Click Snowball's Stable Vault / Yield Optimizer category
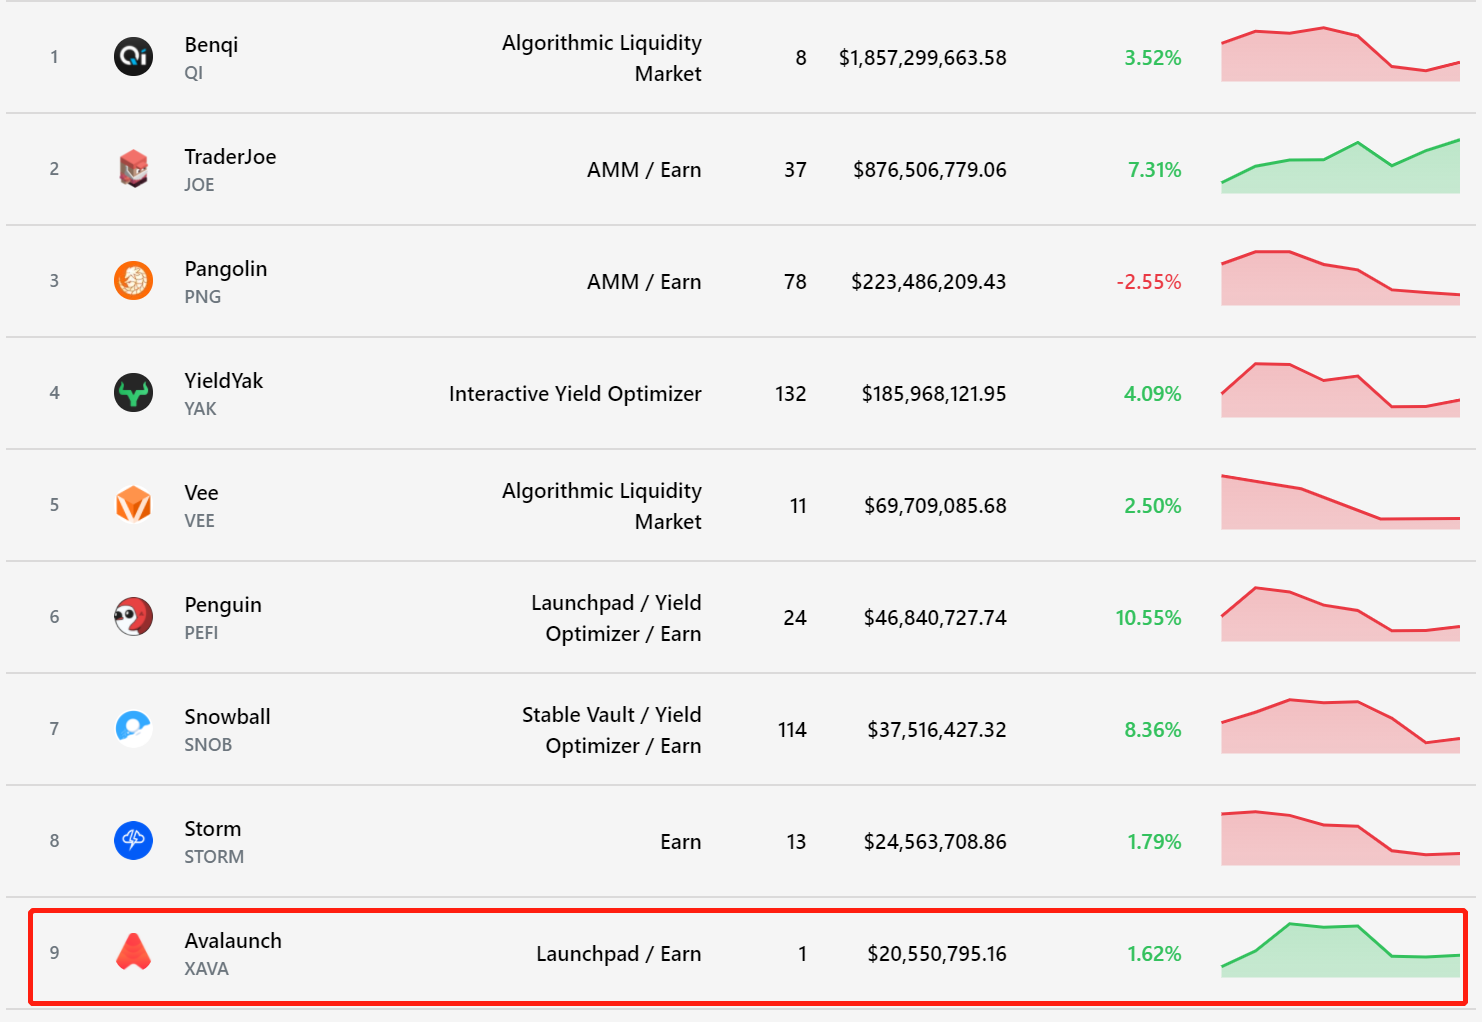Viewport: 1482px width, 1022px height. [612, 730]
